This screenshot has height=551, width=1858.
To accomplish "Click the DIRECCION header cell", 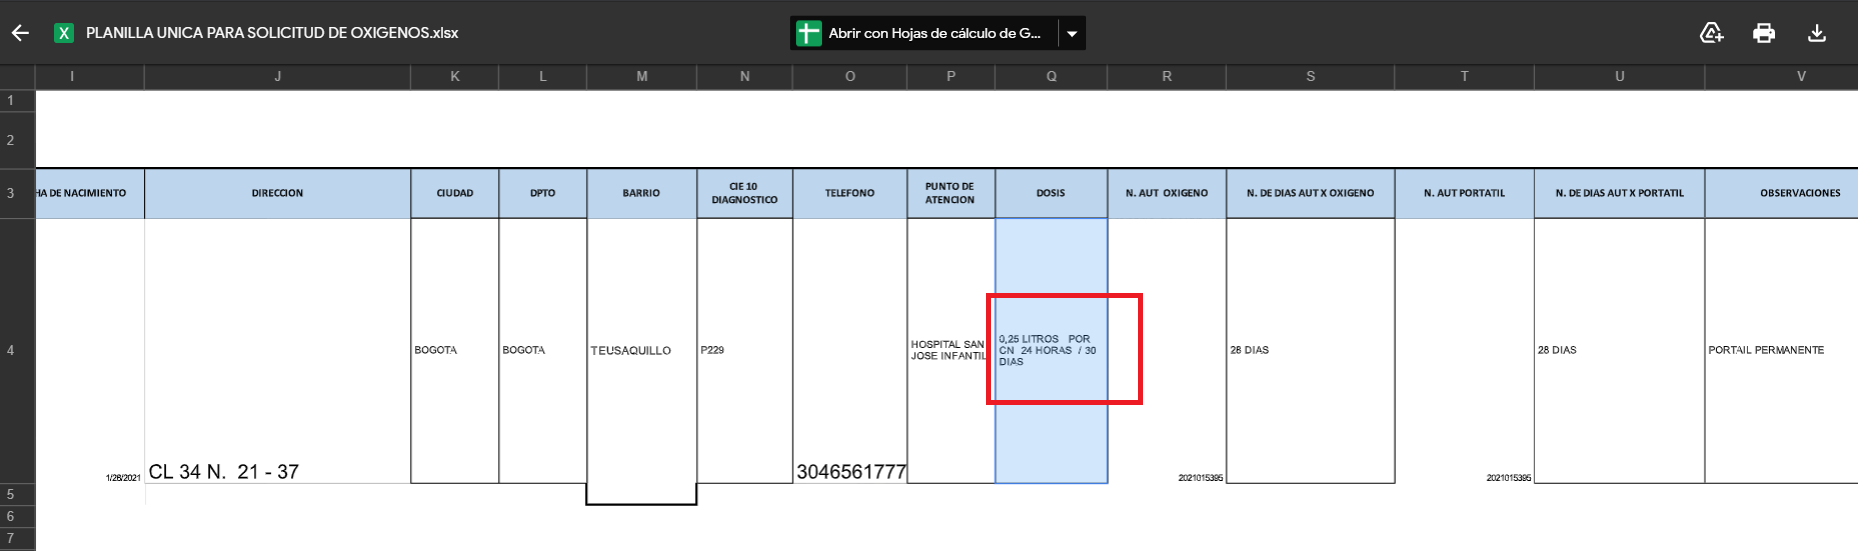I will [277, 193].
